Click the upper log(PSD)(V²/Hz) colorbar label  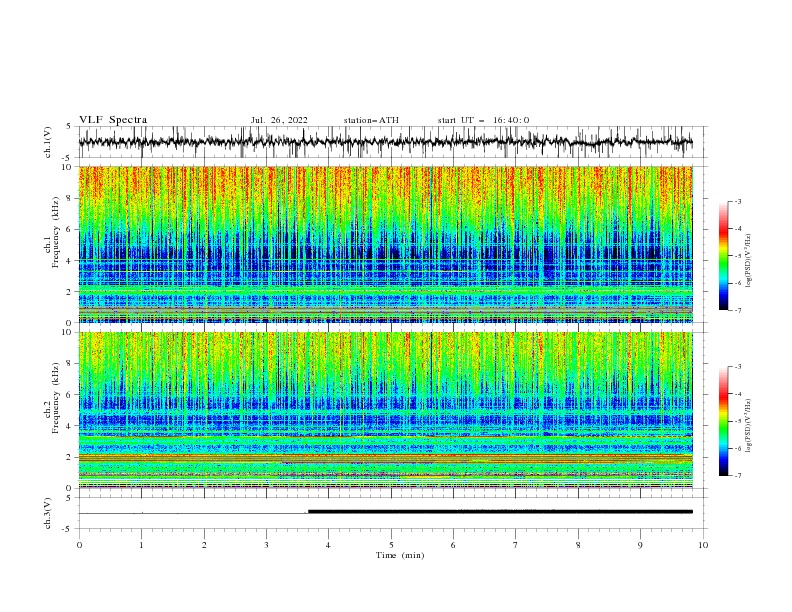click(749, 261)
